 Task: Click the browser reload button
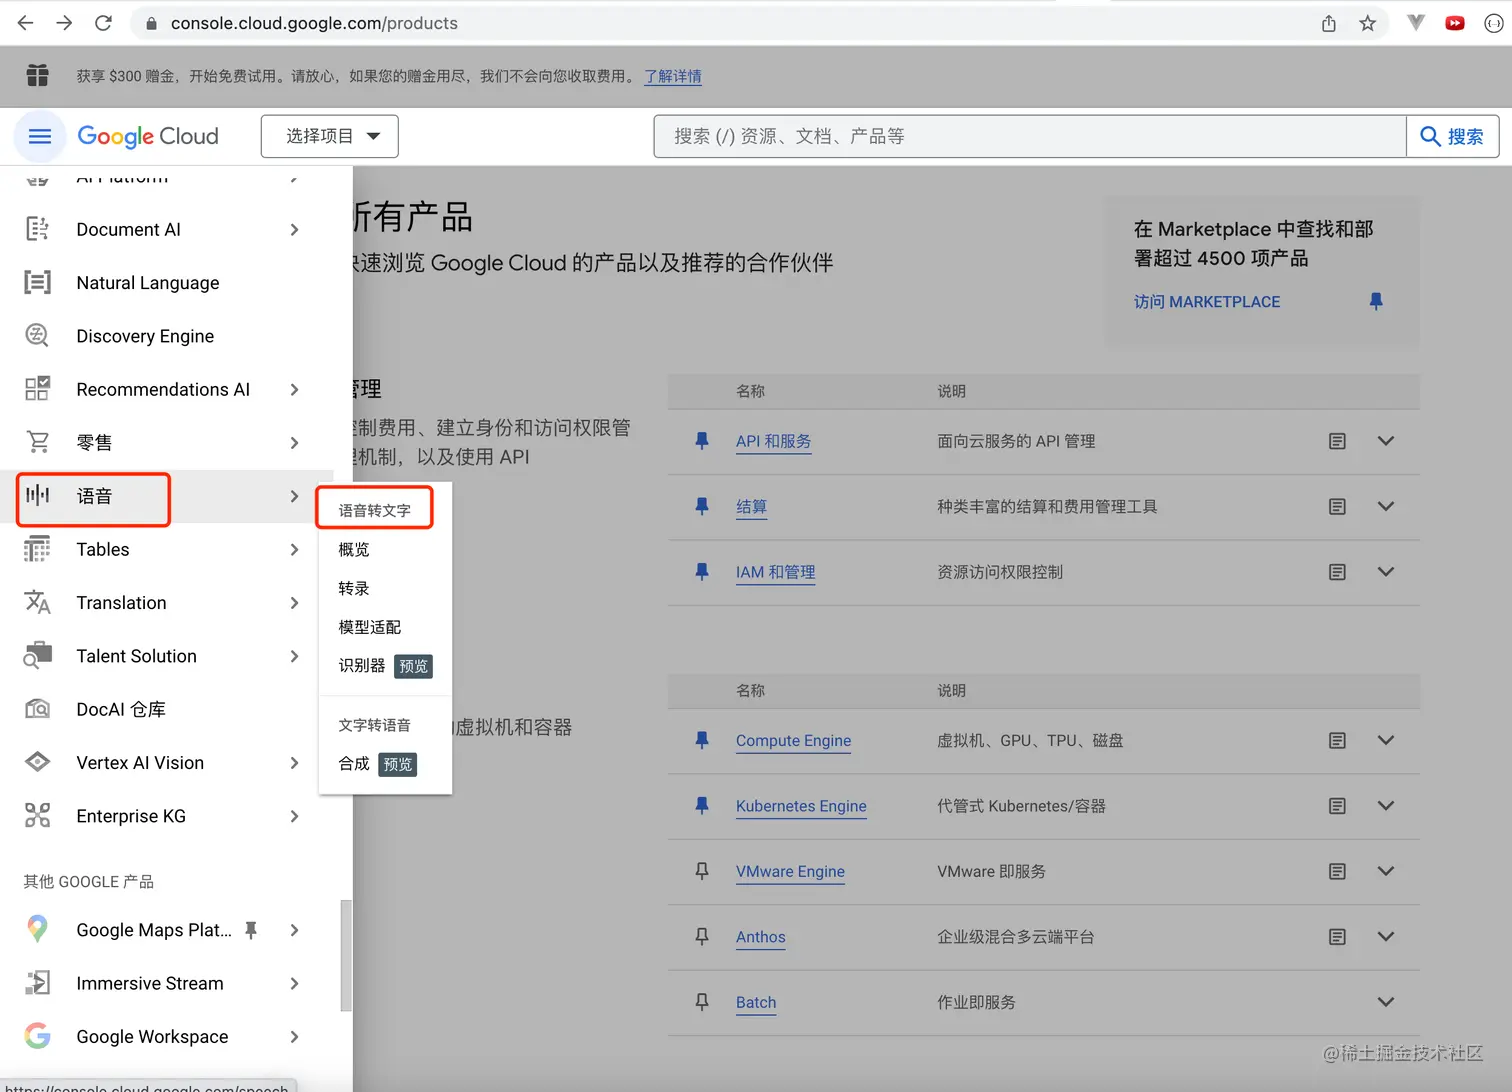coord(103,23)
